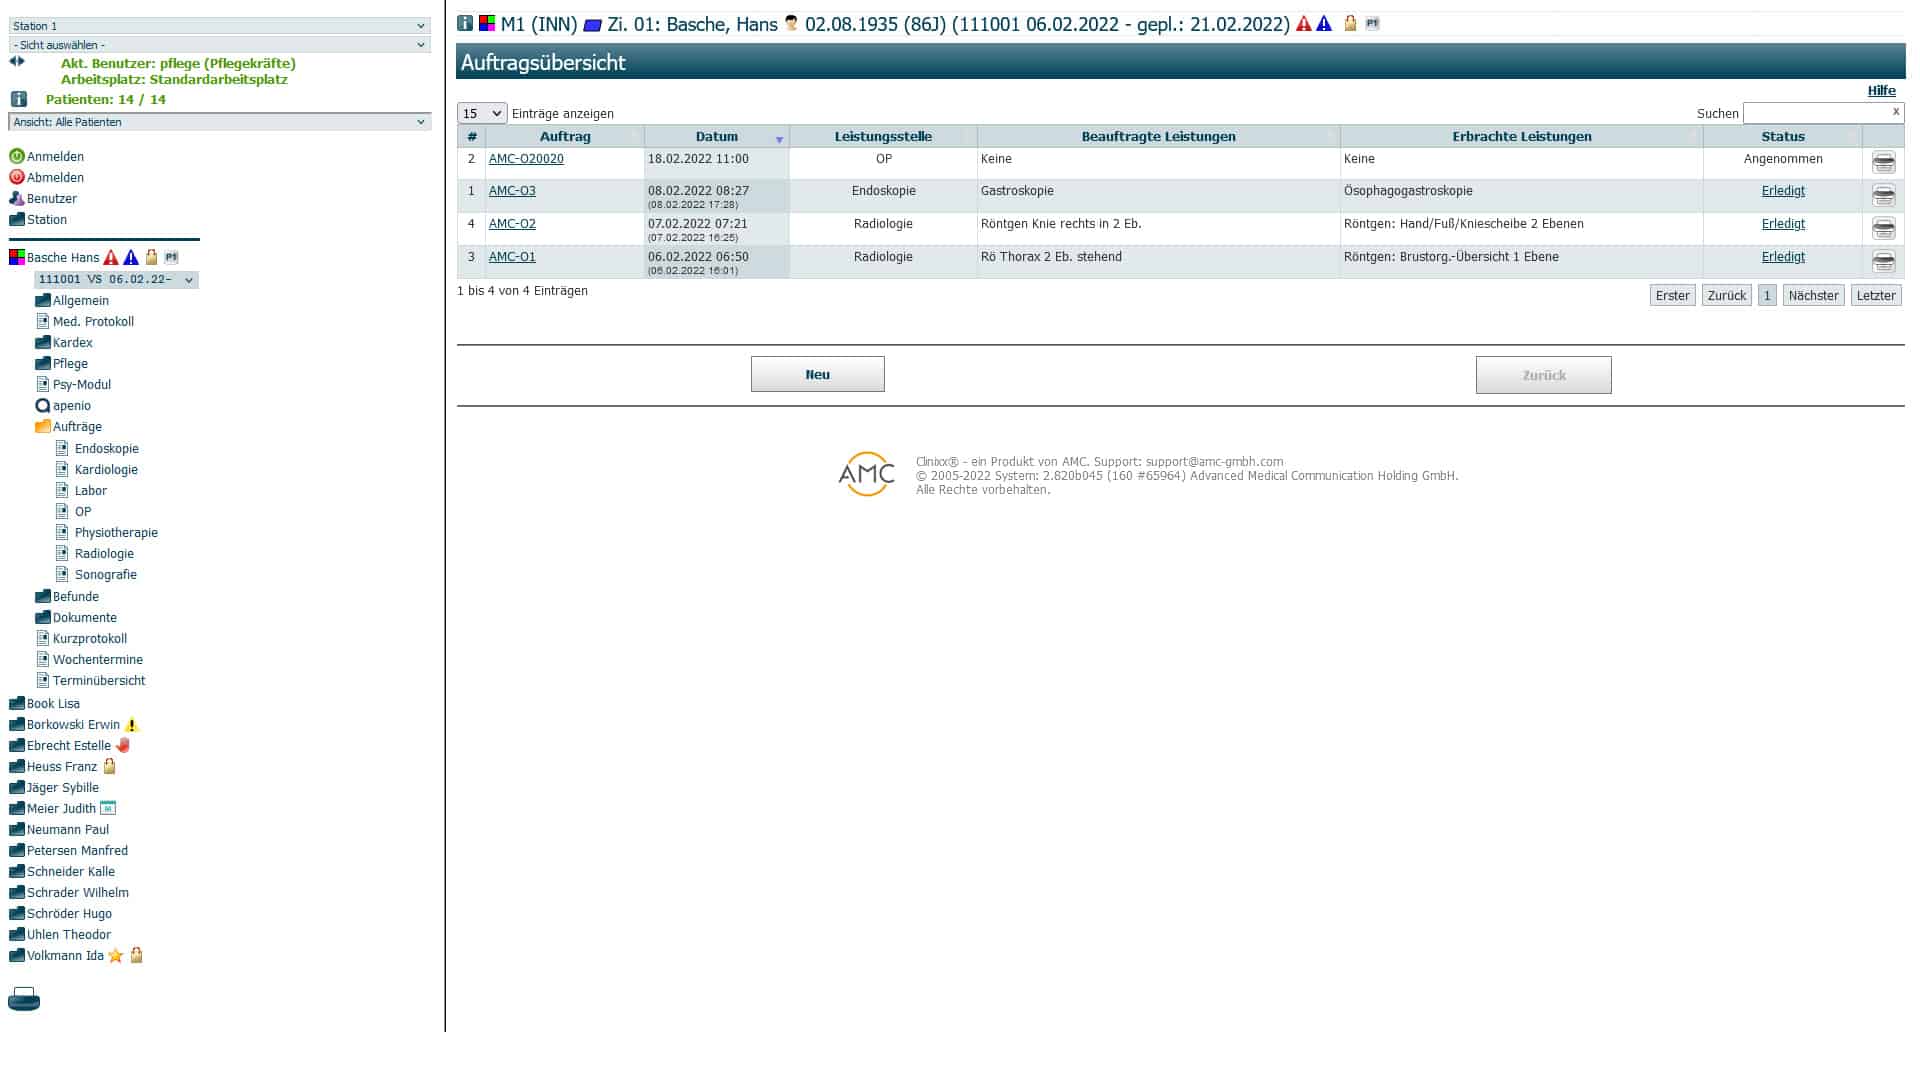Click the info icon next to Patienten count
This screenshot has height=1080, width=1920.
pyautogui.click(x=19, y=99)
